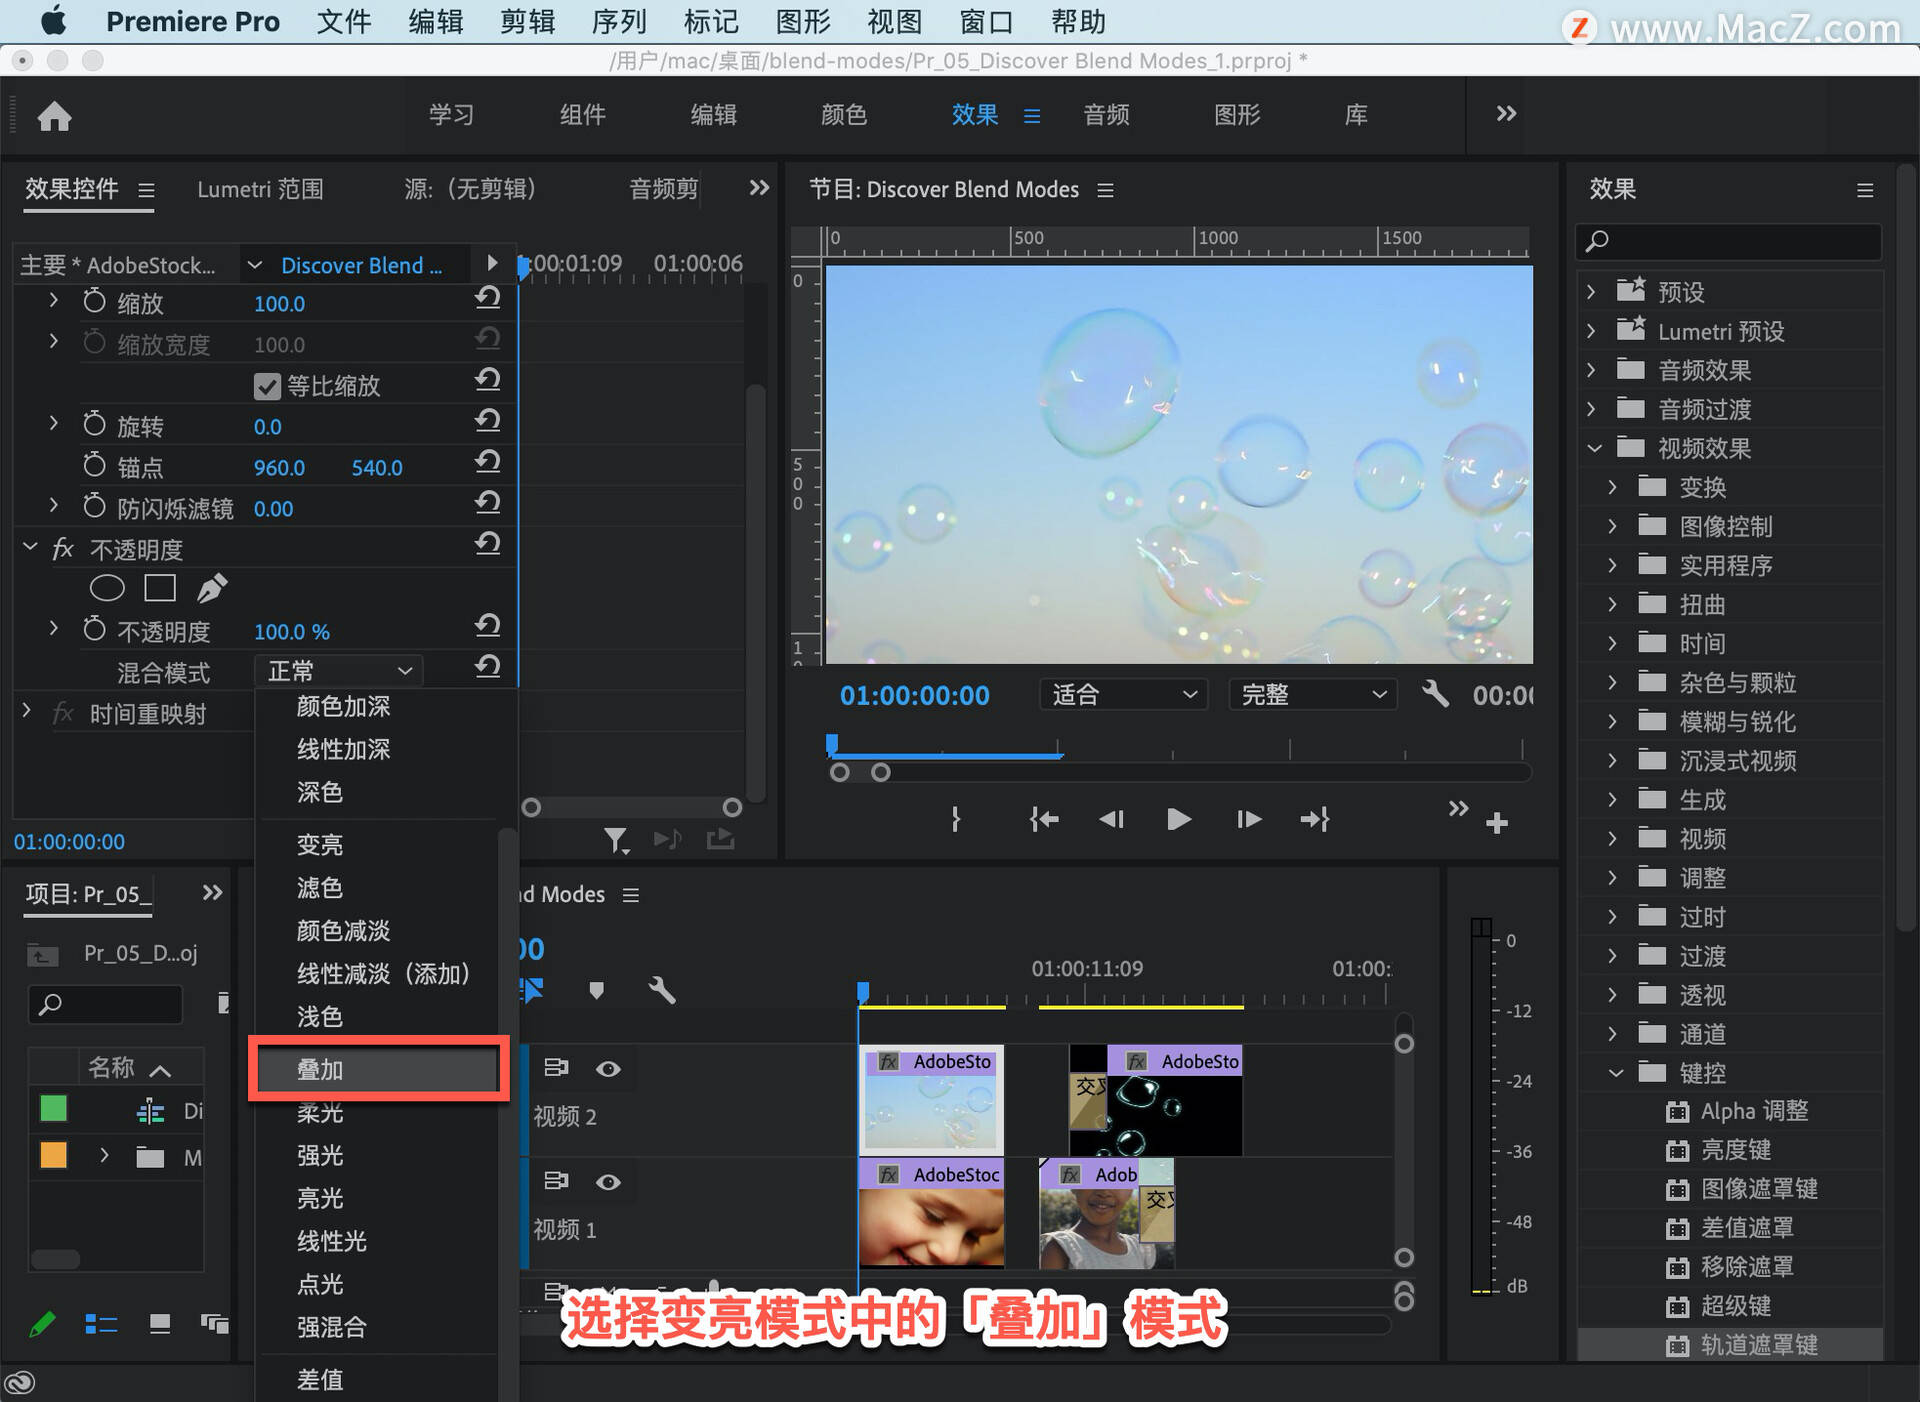The image size is (1920, 1402).
Task: Open the Lumetri 范围 panel tab
Action: [260, 189]
